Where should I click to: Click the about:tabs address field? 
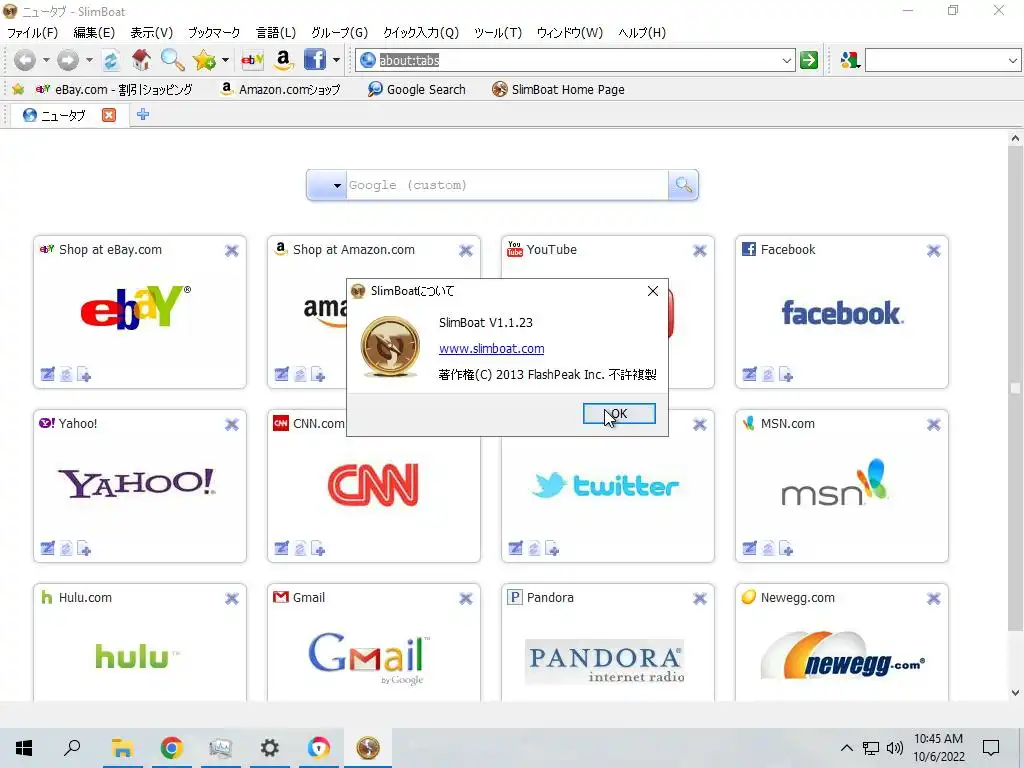(575, 61)
